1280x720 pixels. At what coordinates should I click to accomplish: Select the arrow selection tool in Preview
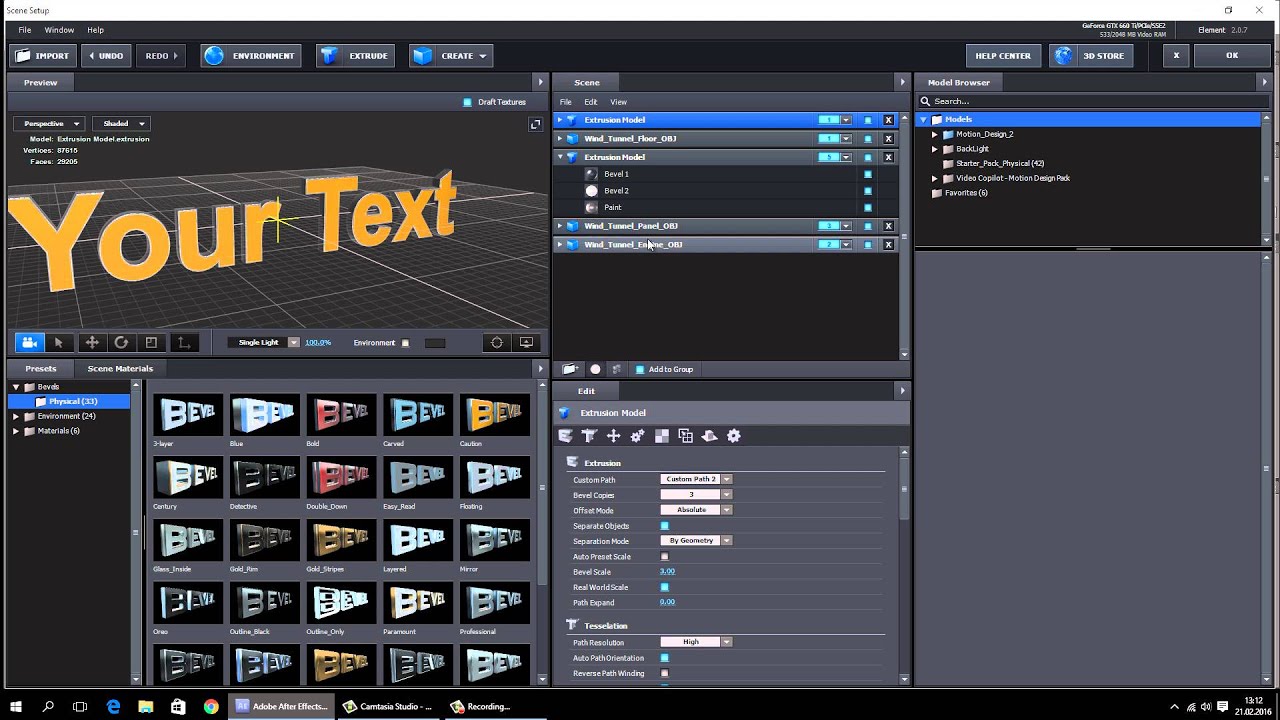tap(59, 342)
